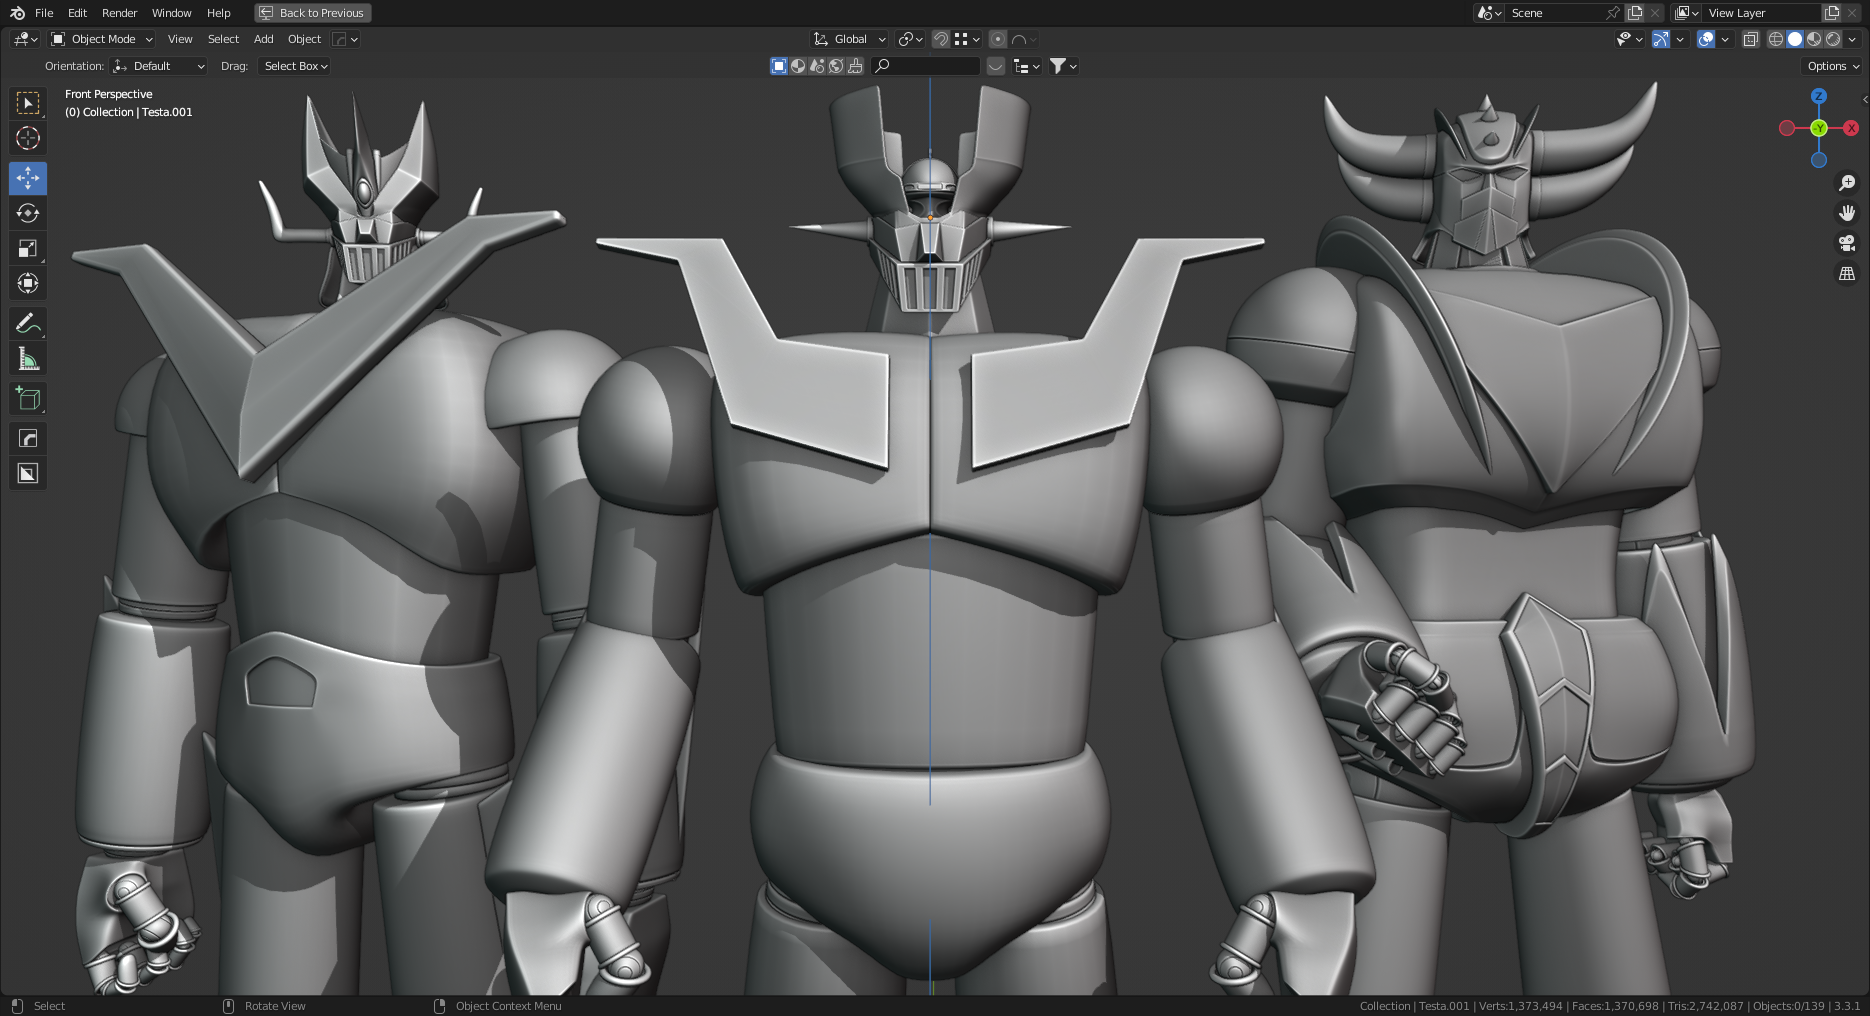Open the gizmo options arrow
The height and width of the screenshot is (1016, 1870).
[1680, 39]
